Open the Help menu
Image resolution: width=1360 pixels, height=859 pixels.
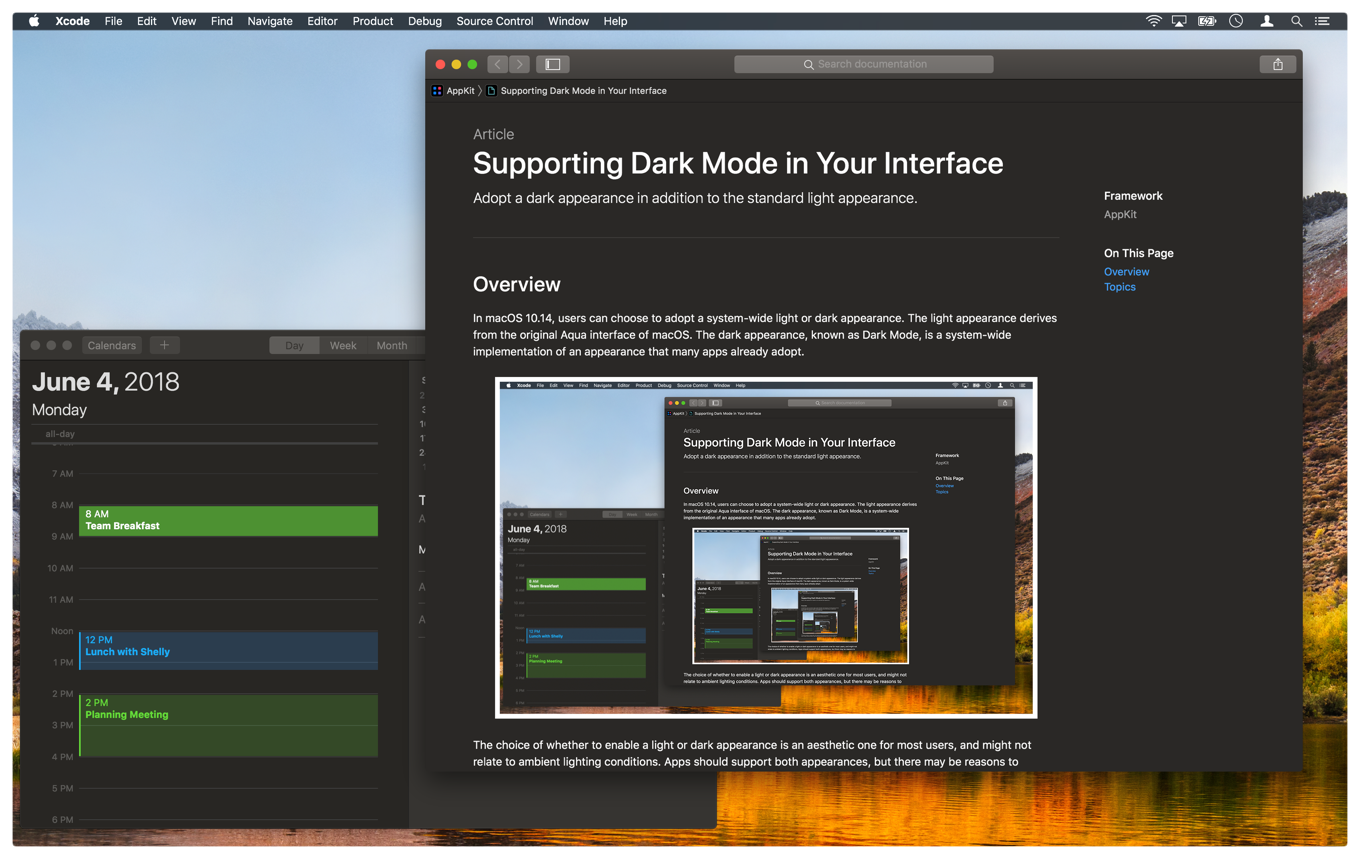(615, 21)
